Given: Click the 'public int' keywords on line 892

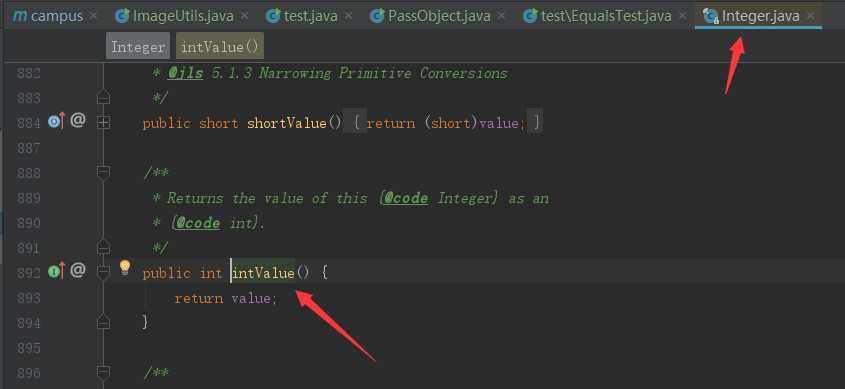Looking at the screenshot, I should point(183,273).
